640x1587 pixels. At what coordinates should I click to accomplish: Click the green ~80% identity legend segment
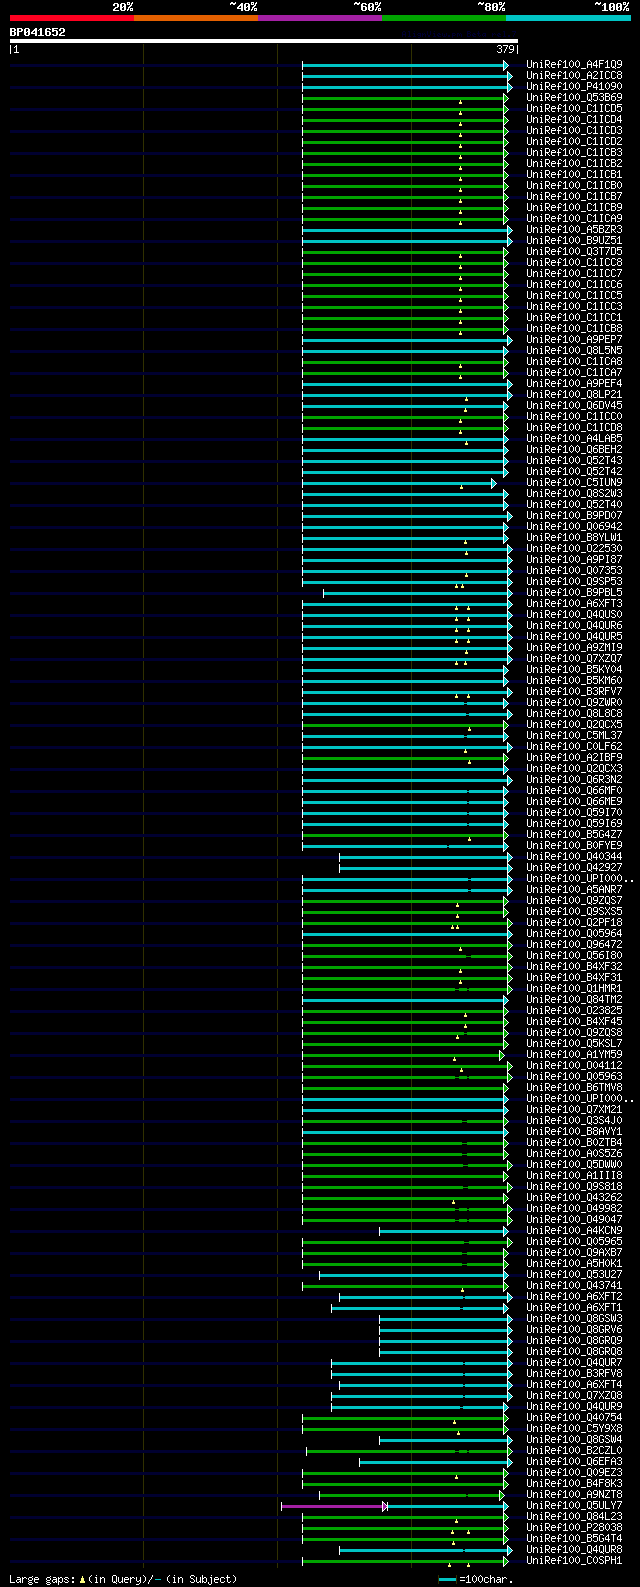tap(443, 17)
